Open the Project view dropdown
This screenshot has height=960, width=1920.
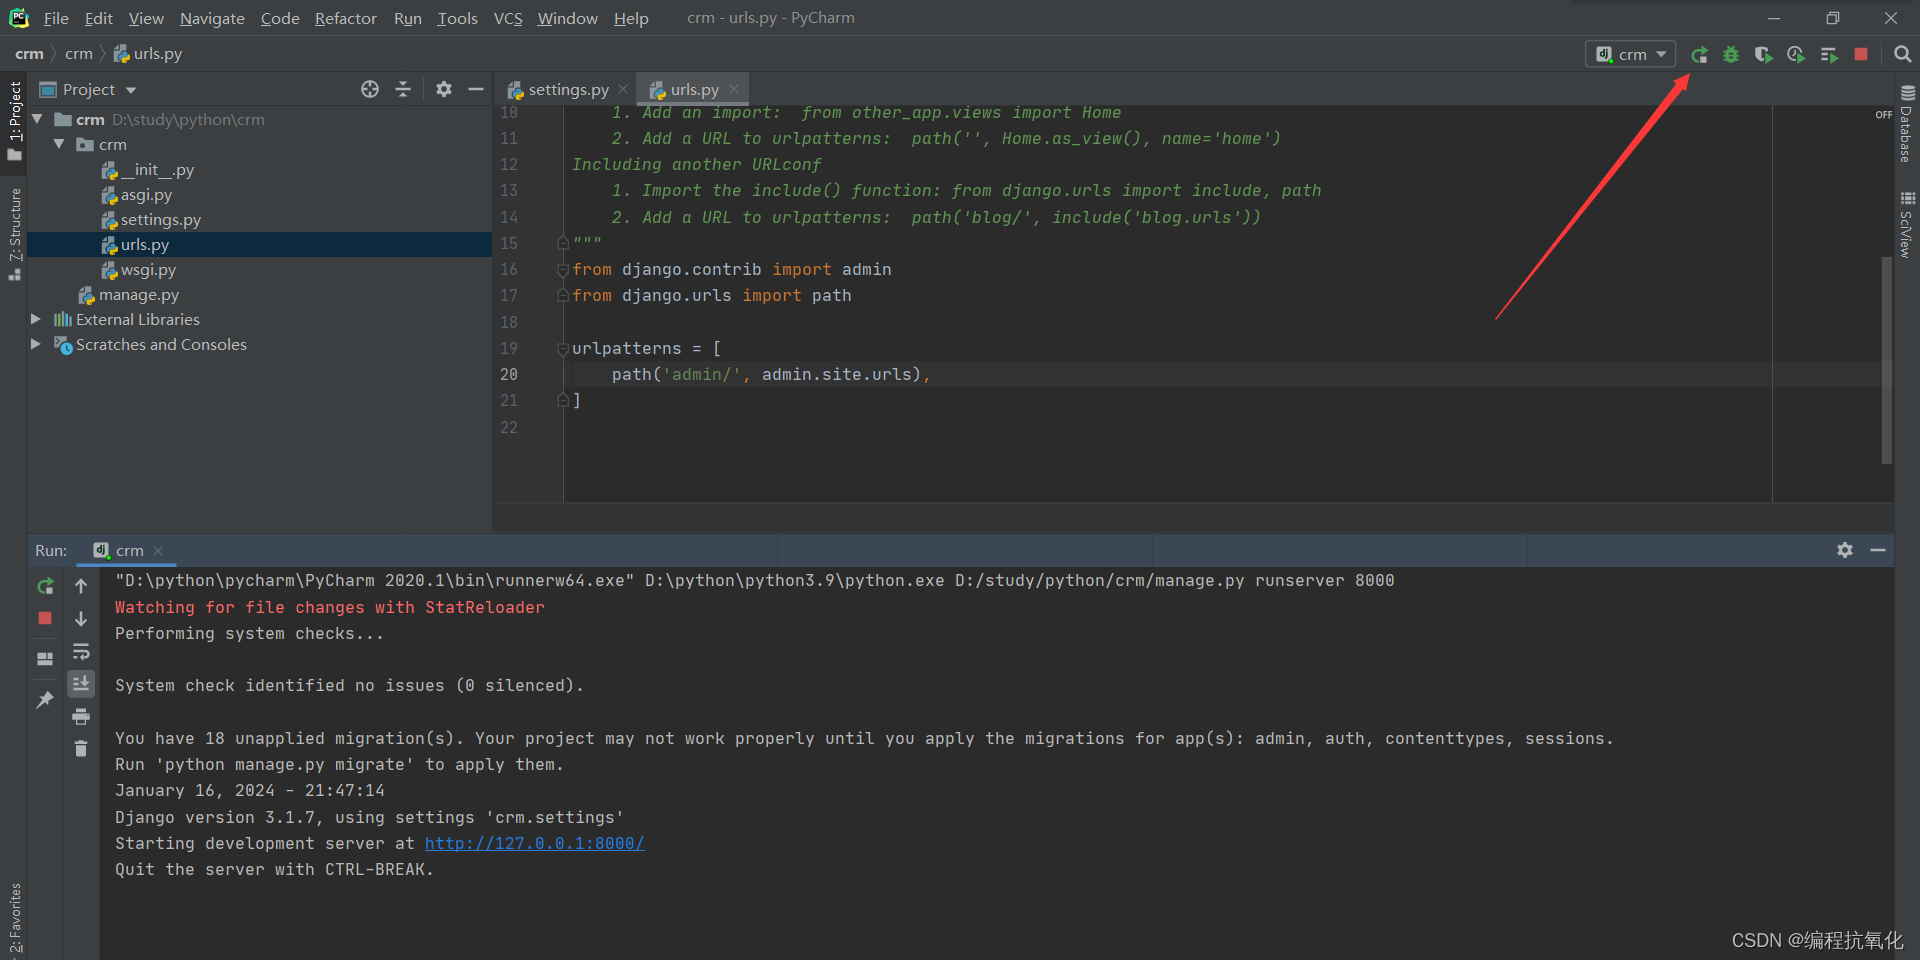click(x=88, y=89)
